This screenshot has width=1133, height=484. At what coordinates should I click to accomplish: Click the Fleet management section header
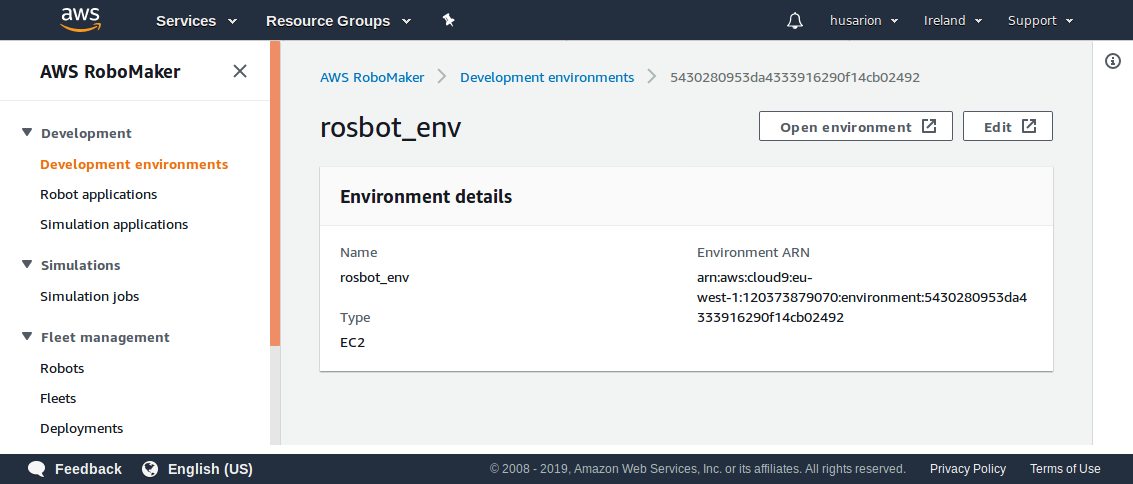point(105,337)
